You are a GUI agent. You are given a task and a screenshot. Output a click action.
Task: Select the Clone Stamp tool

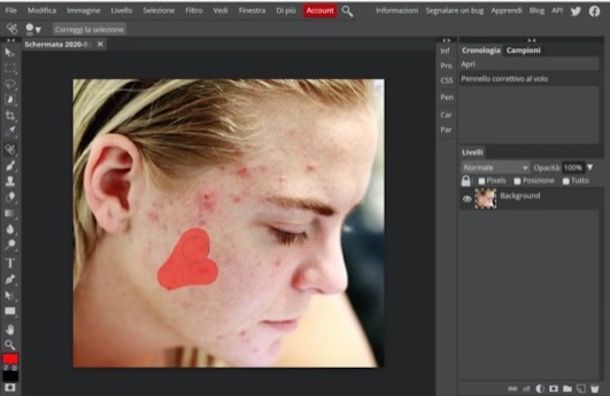[10, 181]
